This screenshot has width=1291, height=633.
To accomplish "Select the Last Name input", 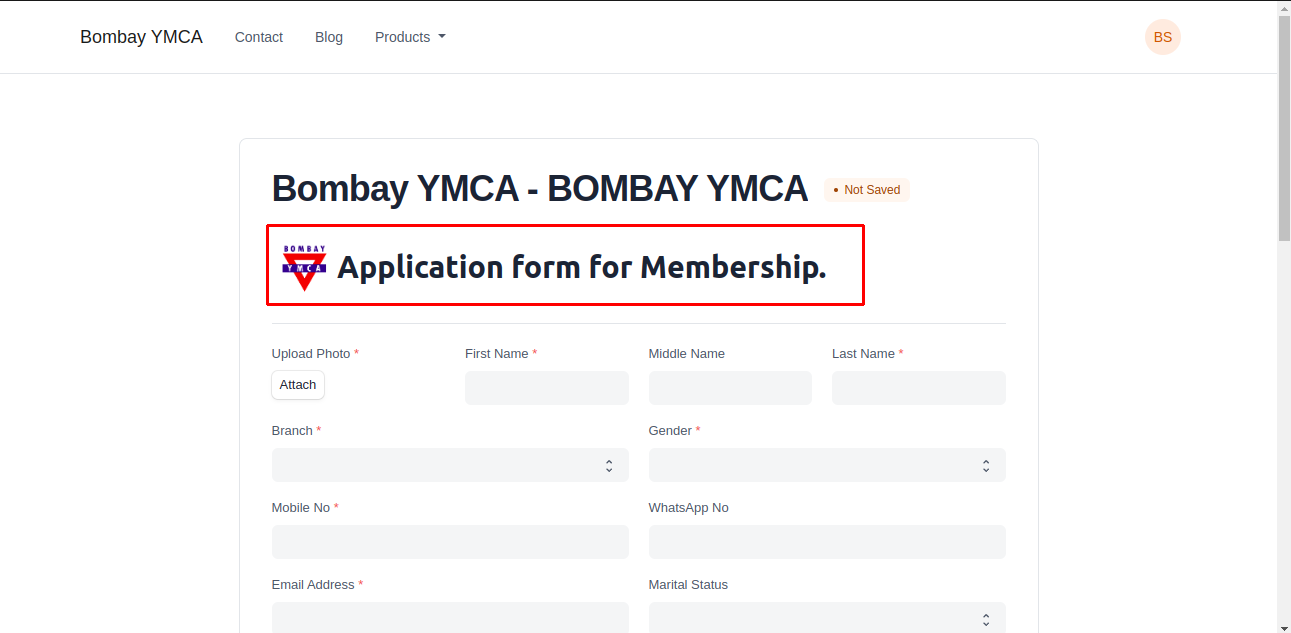I will [918, 388].
